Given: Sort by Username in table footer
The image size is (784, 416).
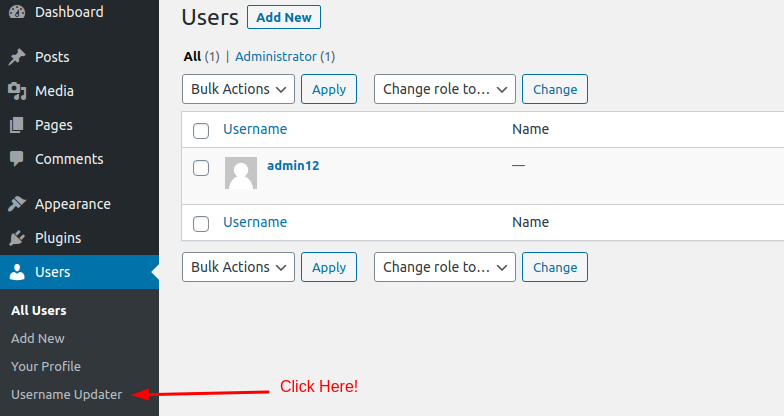Looking at the screenshot, I should click(x=255, y=222).
